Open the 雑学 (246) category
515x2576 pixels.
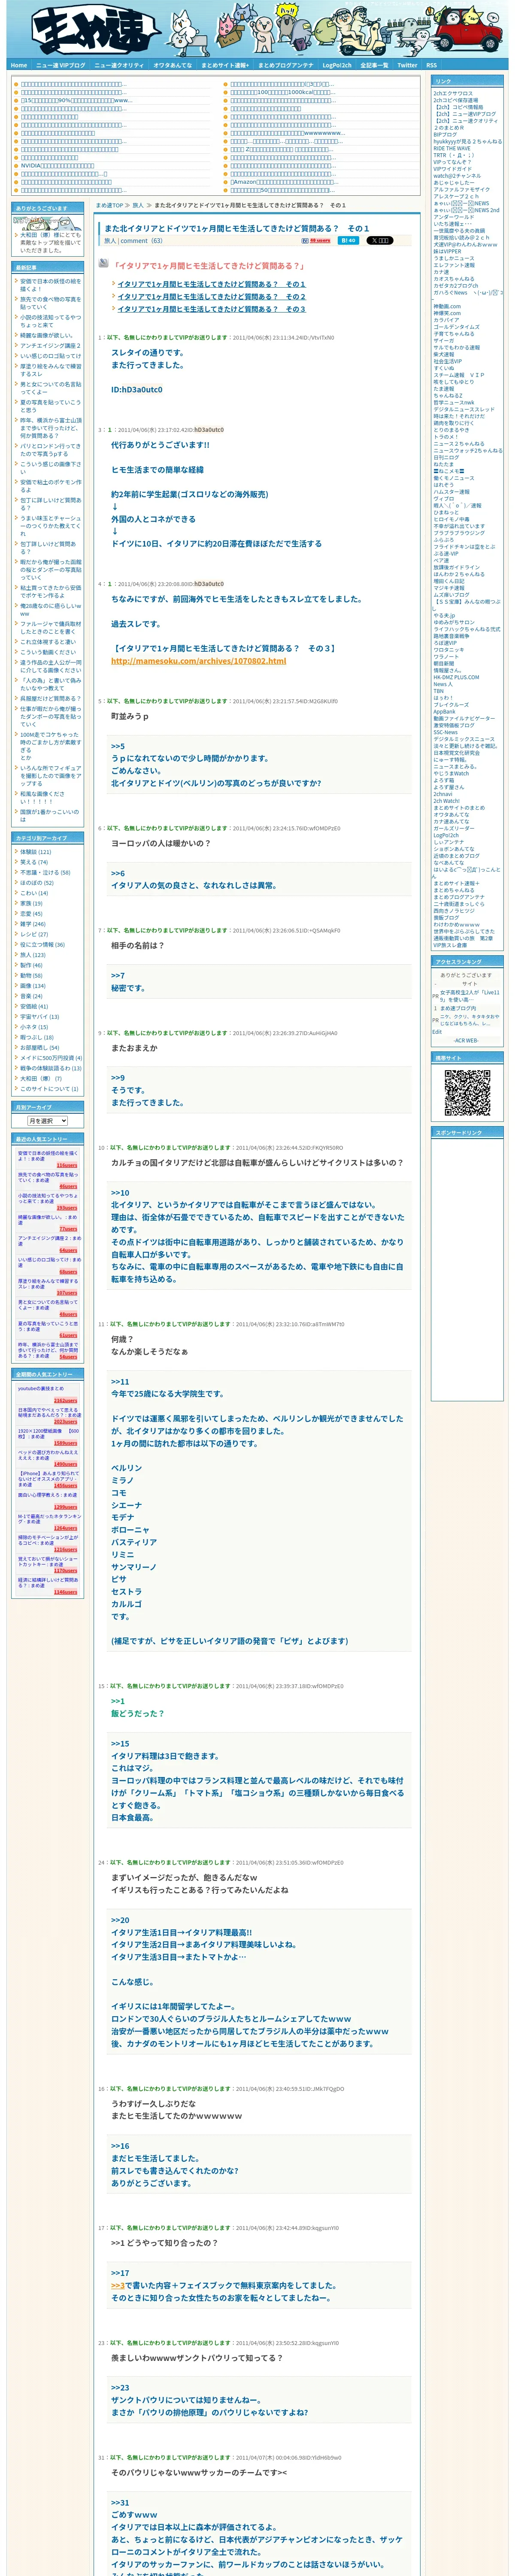[32, 924]
